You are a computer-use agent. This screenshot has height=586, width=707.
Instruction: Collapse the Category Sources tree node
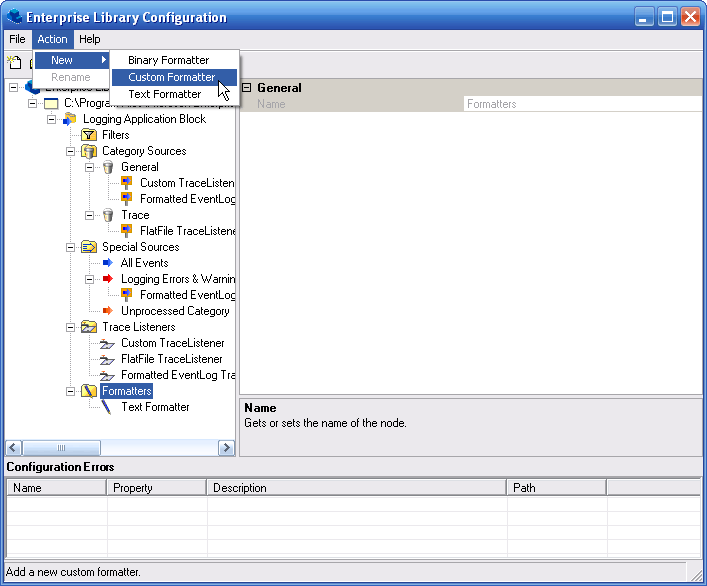coord(71,151)
